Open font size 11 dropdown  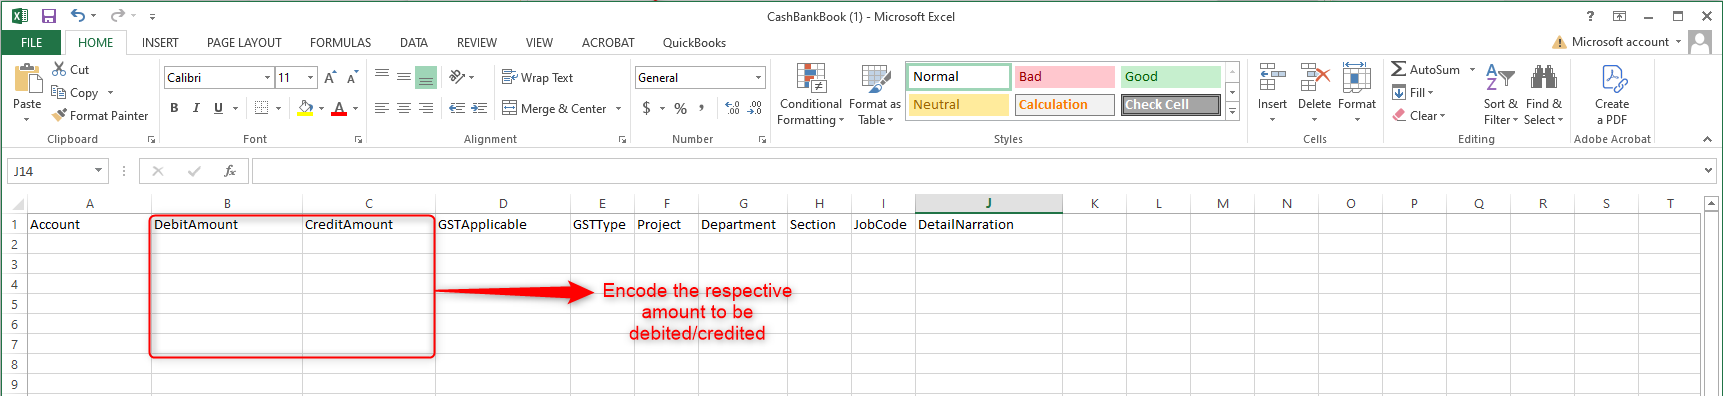click(311, 78)
